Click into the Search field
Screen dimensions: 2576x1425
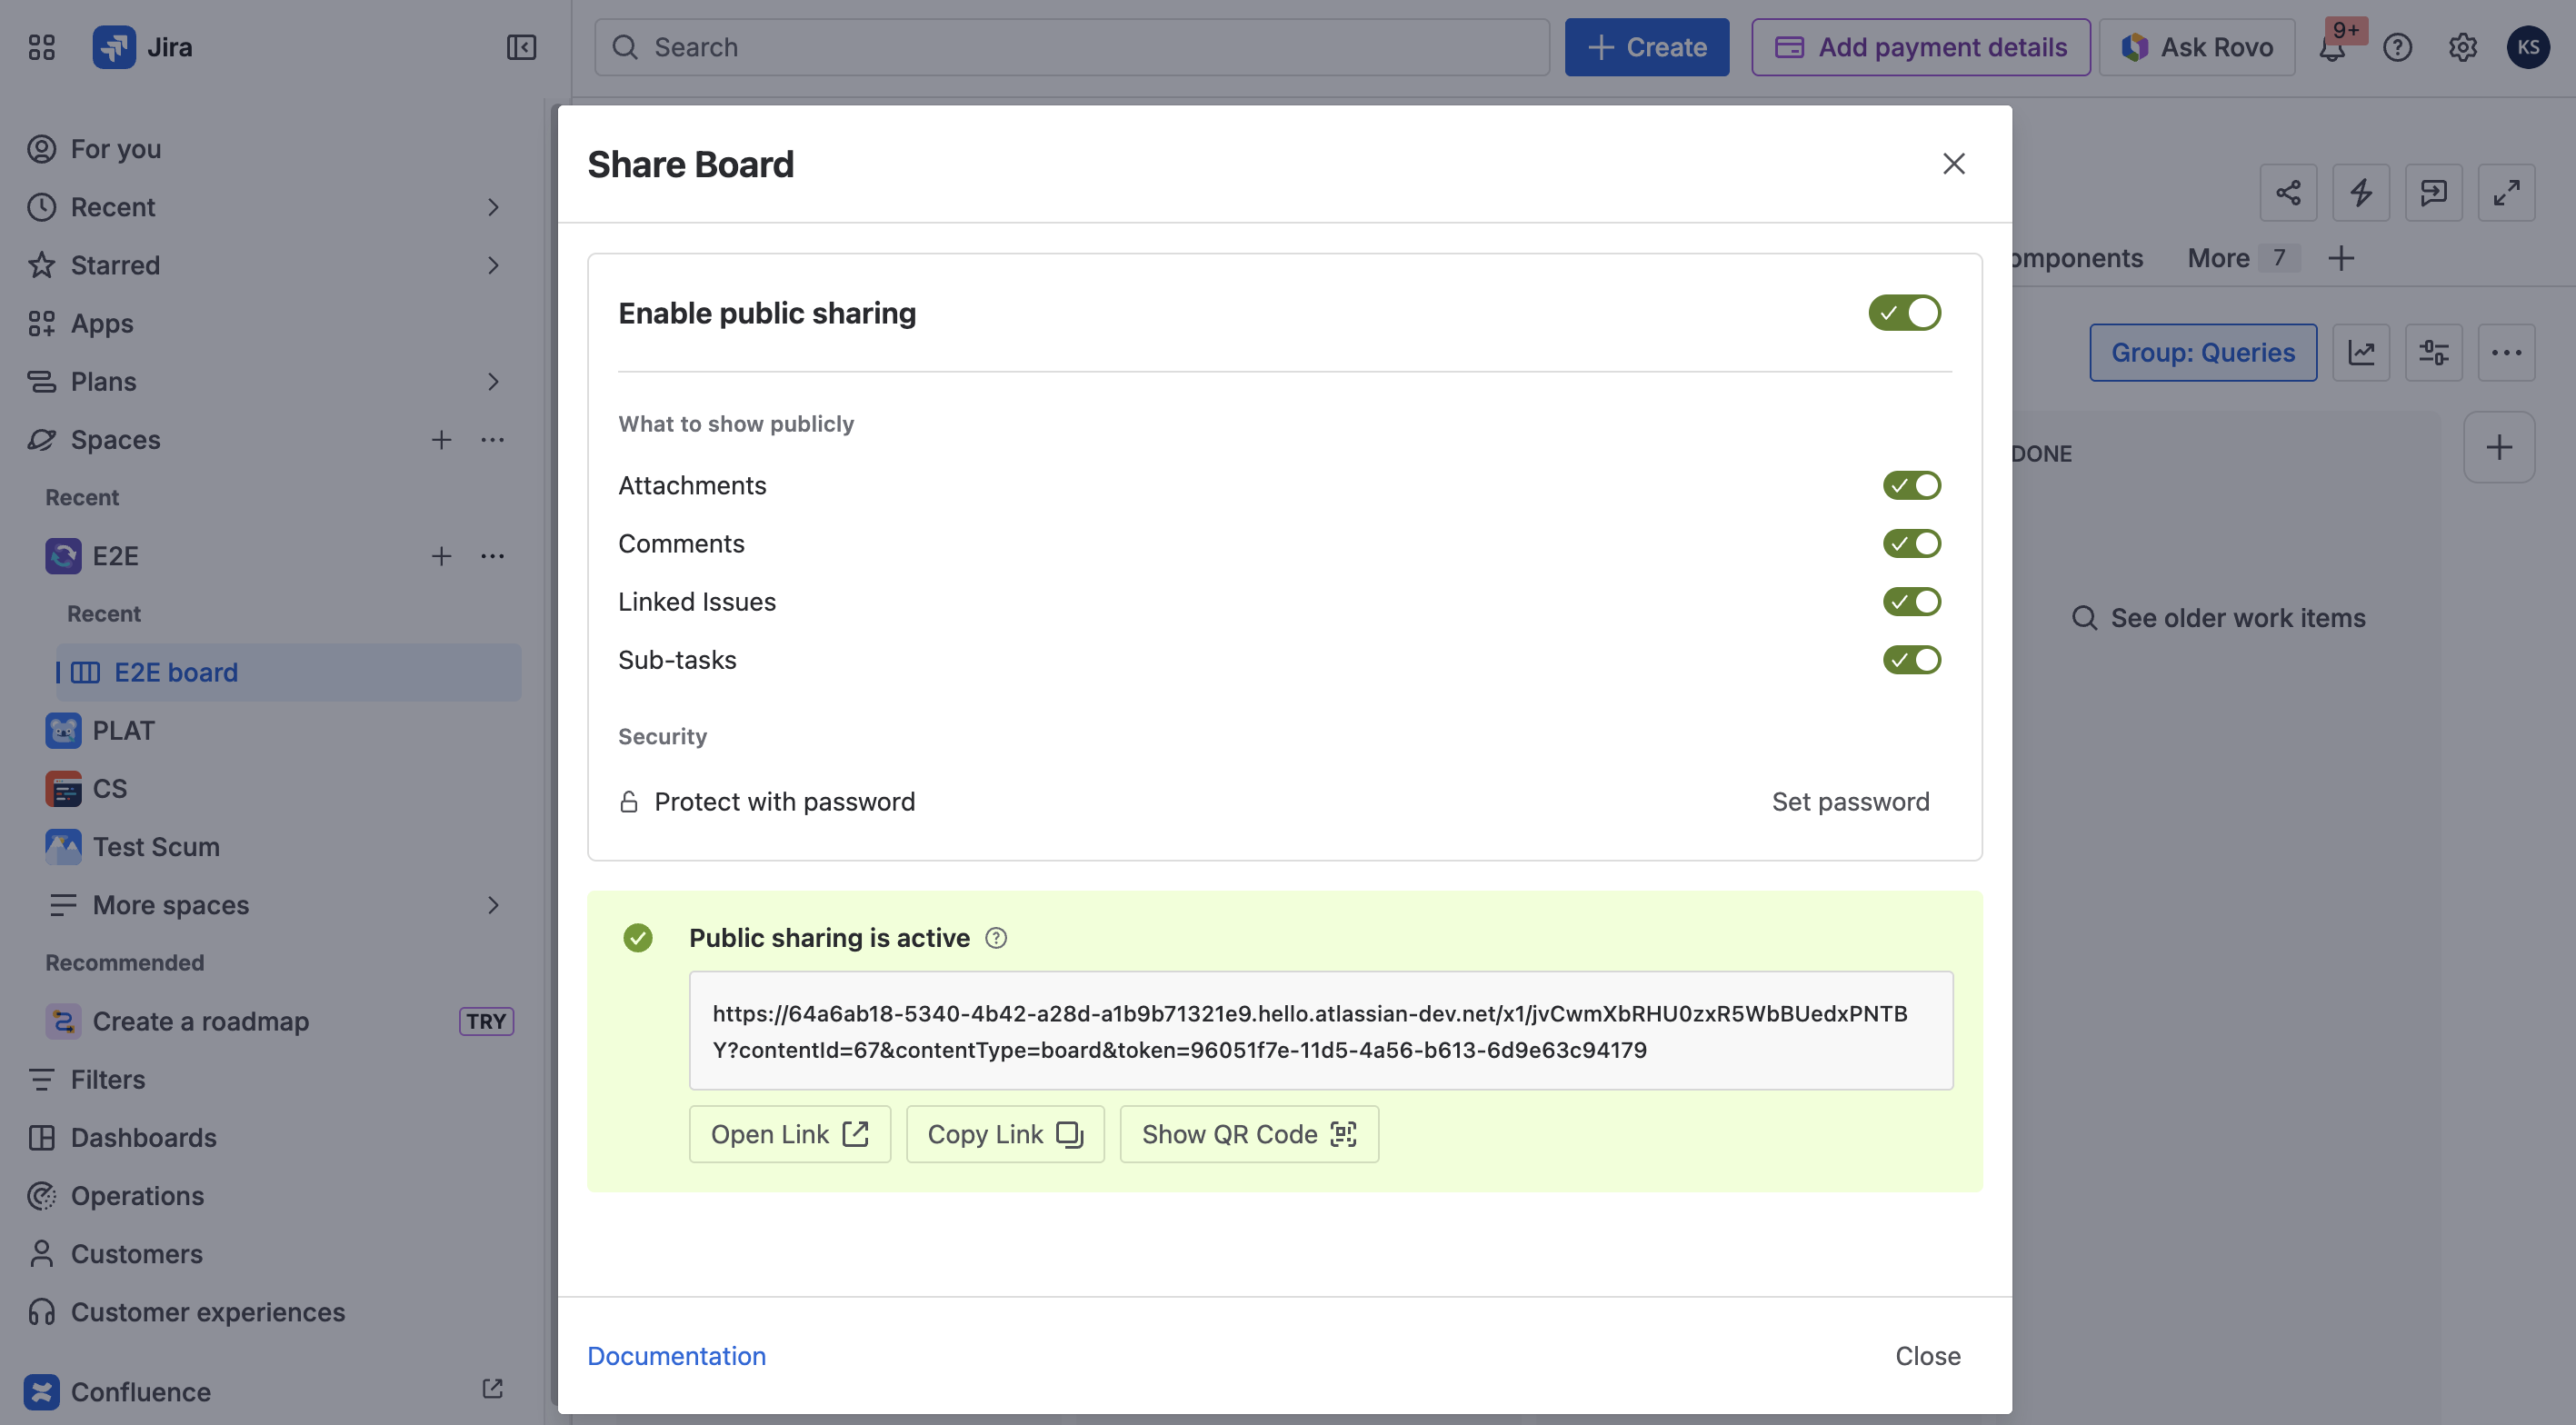click(1072, 47)
